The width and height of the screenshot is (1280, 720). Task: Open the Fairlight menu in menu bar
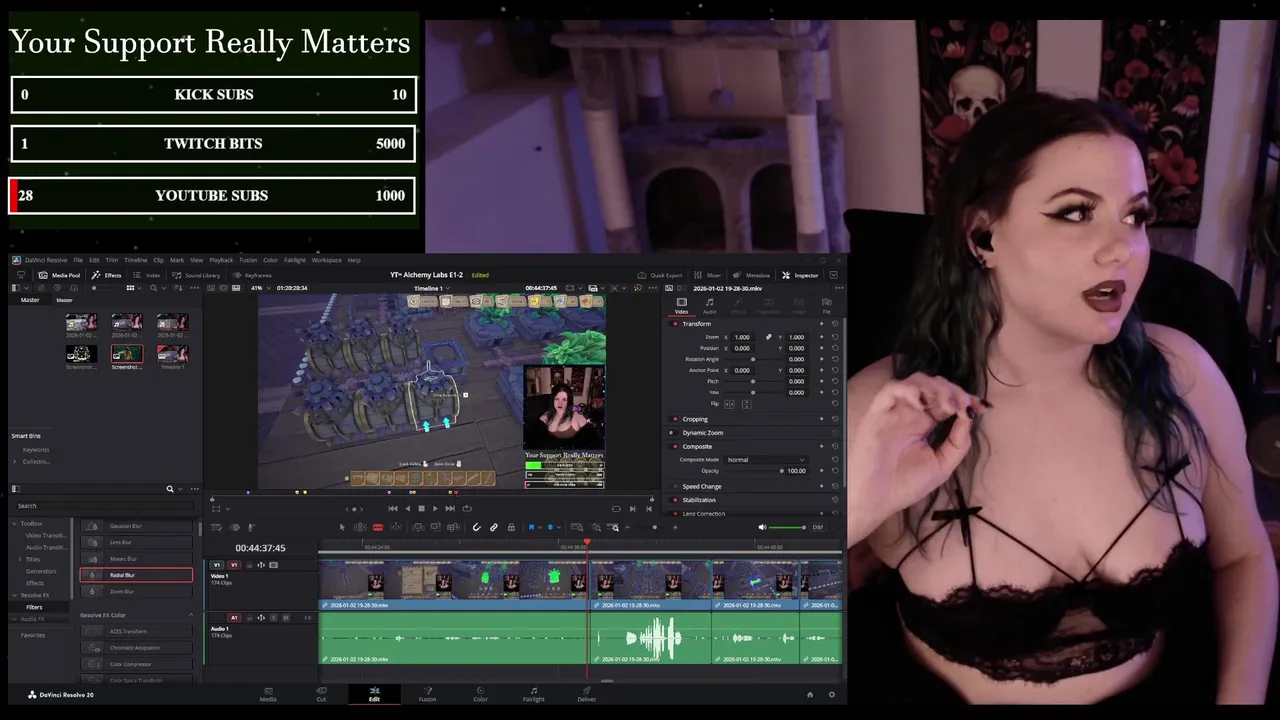tap(295, 260)
